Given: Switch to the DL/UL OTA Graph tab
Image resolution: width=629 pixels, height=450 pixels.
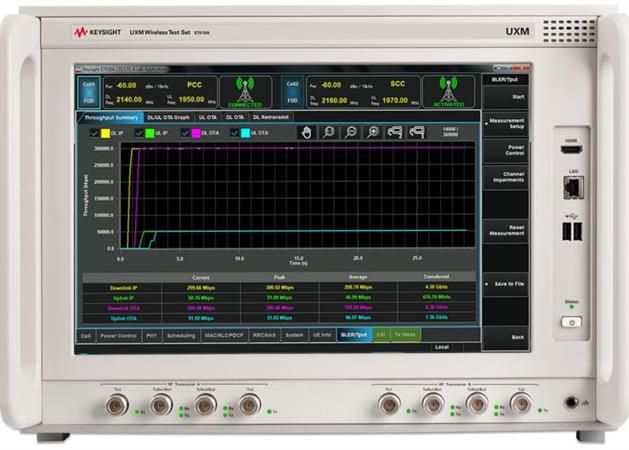Looking at the screenshot, I should 168,118.
